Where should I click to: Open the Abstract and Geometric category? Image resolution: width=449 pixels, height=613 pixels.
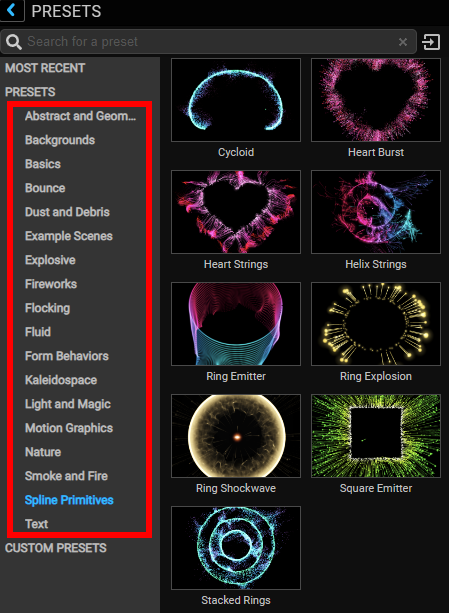(80, 116)
